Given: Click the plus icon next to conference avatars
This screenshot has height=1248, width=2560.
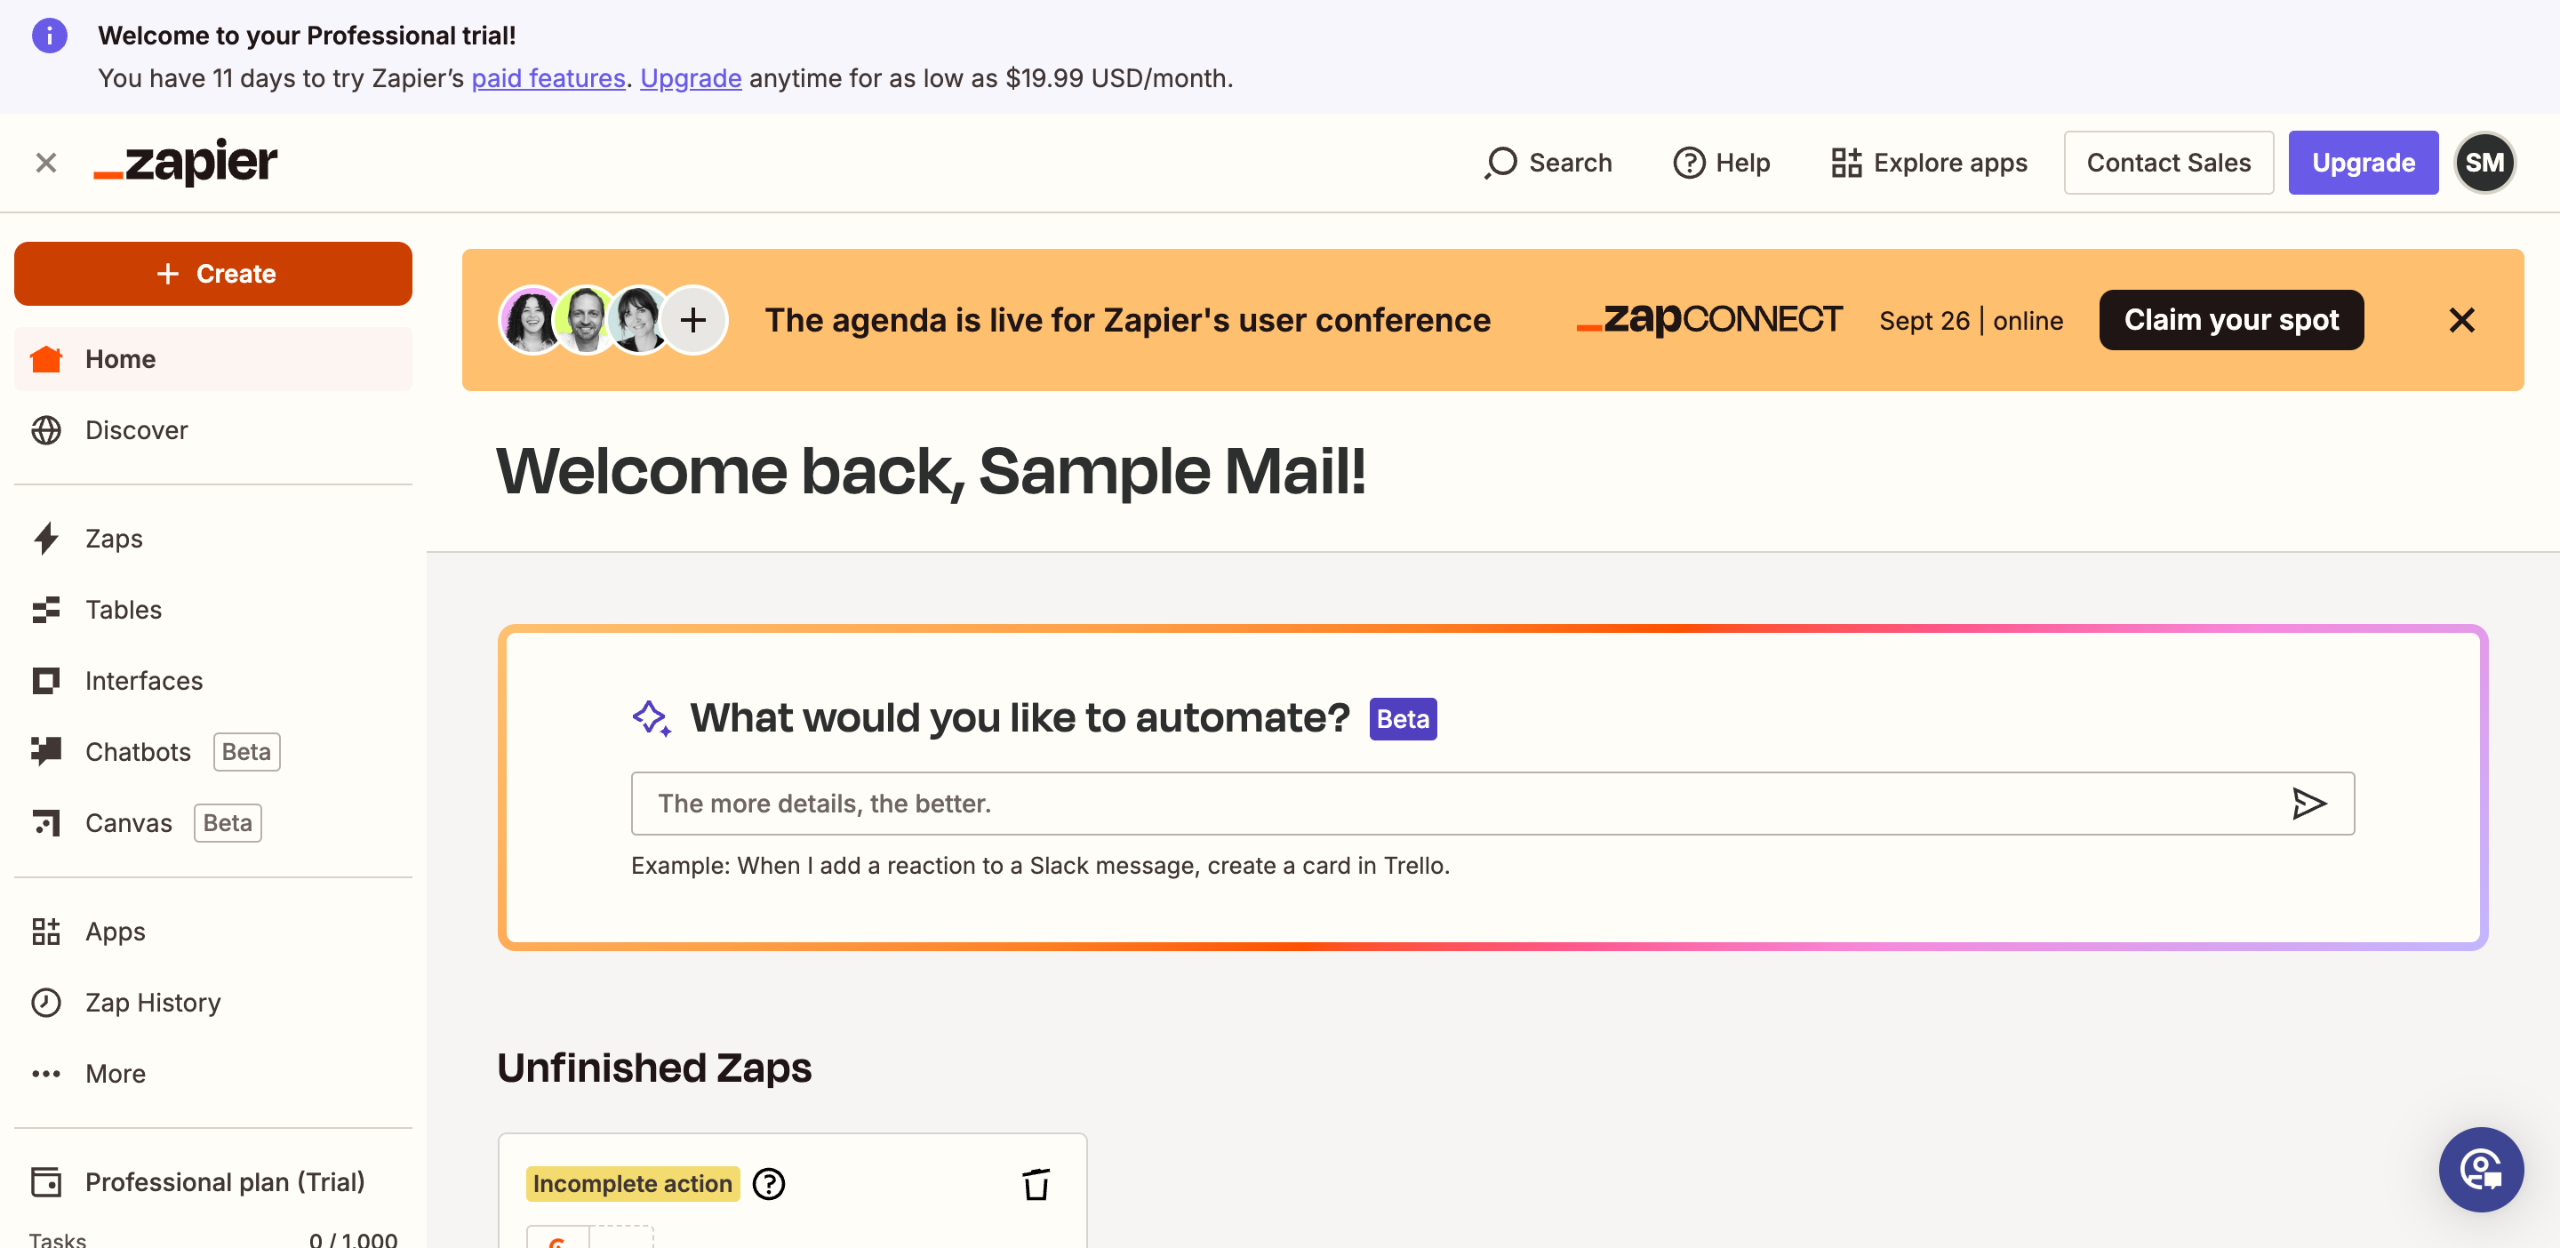Looking at the screenshot, I should tap(693, 320).
